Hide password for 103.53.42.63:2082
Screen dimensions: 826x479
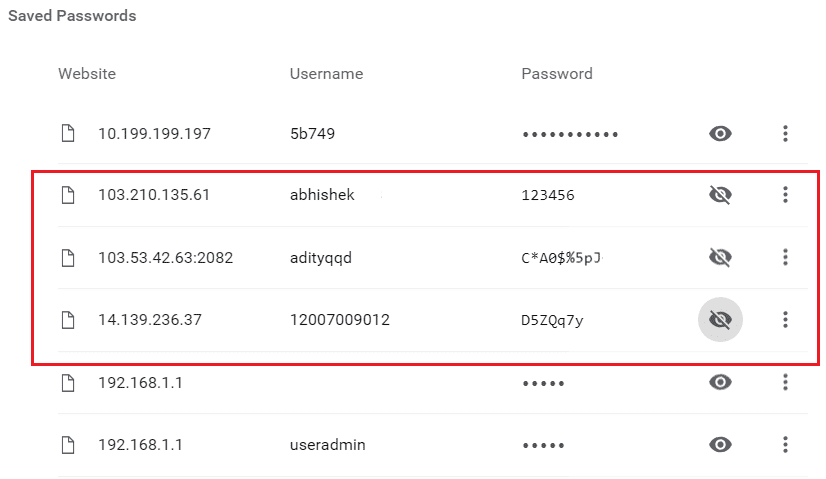(x=720, y=257)
